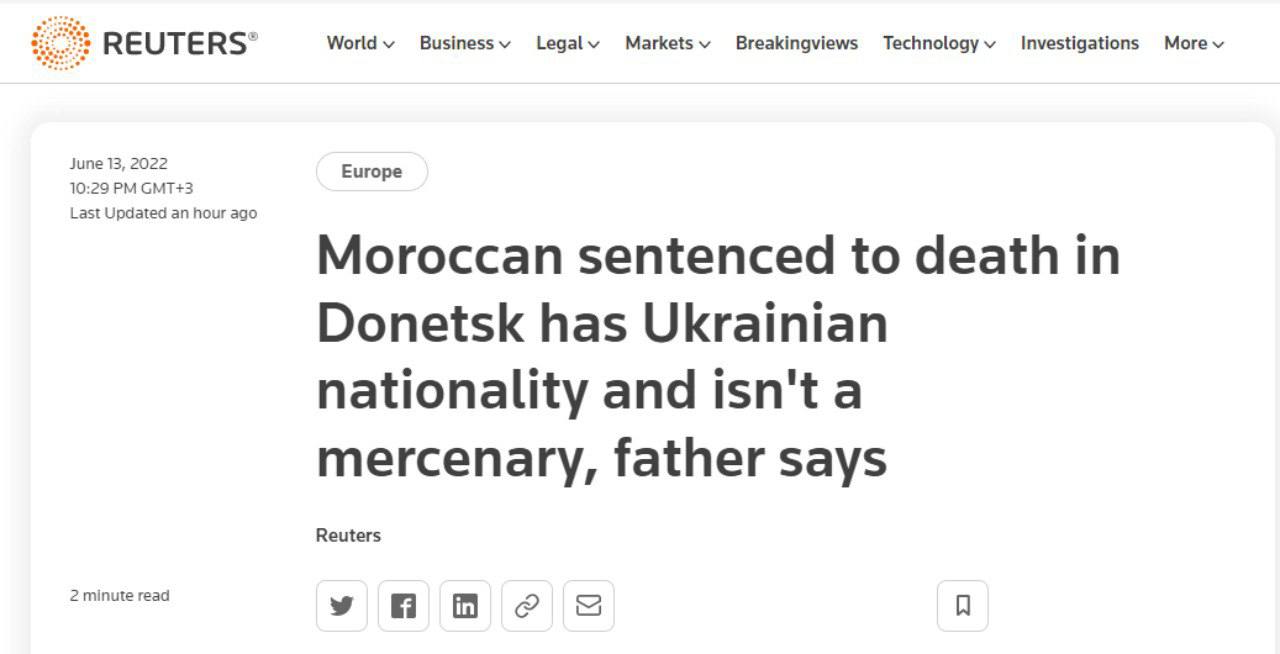This screenshot has width=1280, height=654.
Task: Open the Breakingviews section
Action: pyautogui.click(x=796, y=43)
